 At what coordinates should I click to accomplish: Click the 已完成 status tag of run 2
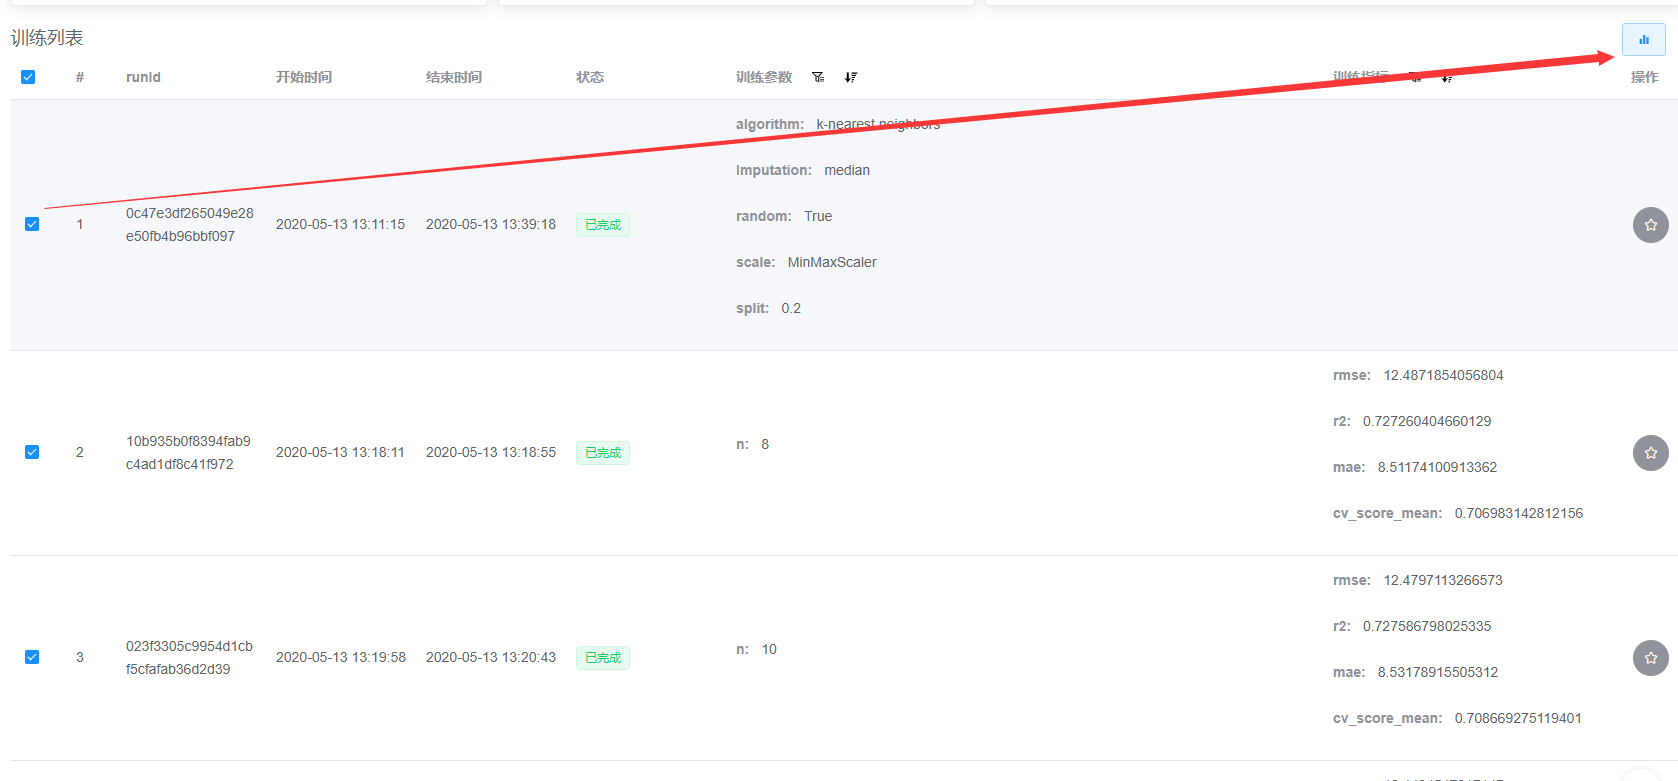pyautogui.click(x=603, y=453)
